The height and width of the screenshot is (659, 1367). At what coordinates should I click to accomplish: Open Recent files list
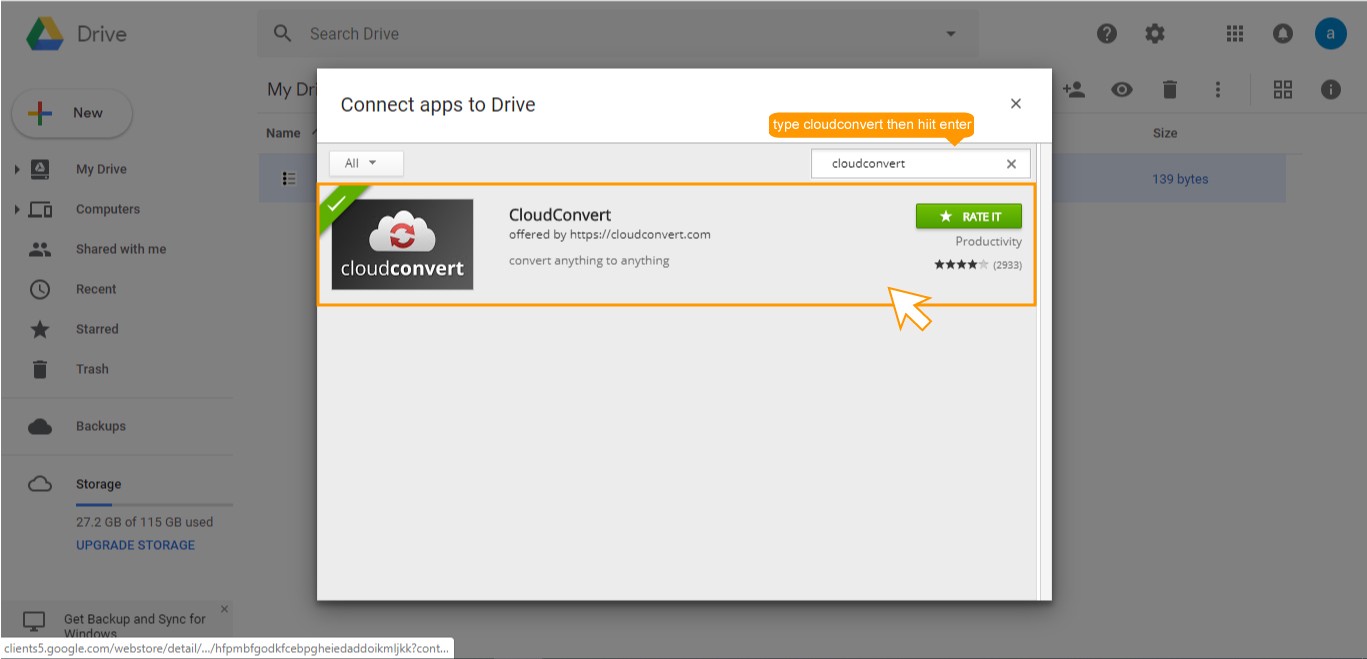click(96, 289)
